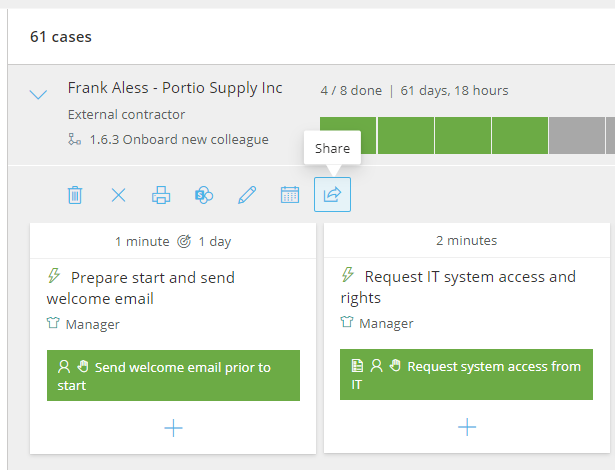The height and width of the screenshot is (470, 615).
Task: Click the grey segment of the progress bar
Action: click(576, 136)
